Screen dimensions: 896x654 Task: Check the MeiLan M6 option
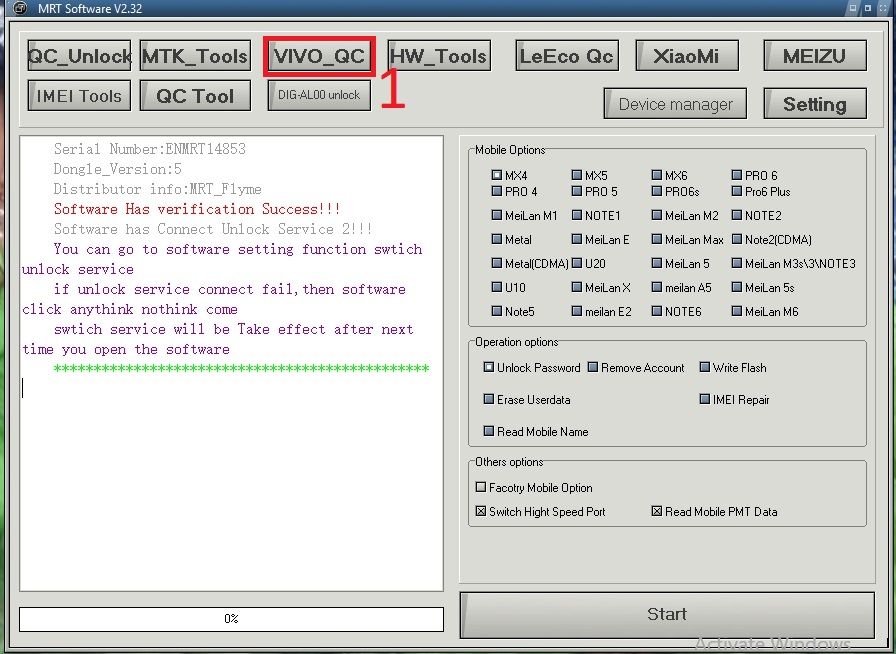[737, 311]
